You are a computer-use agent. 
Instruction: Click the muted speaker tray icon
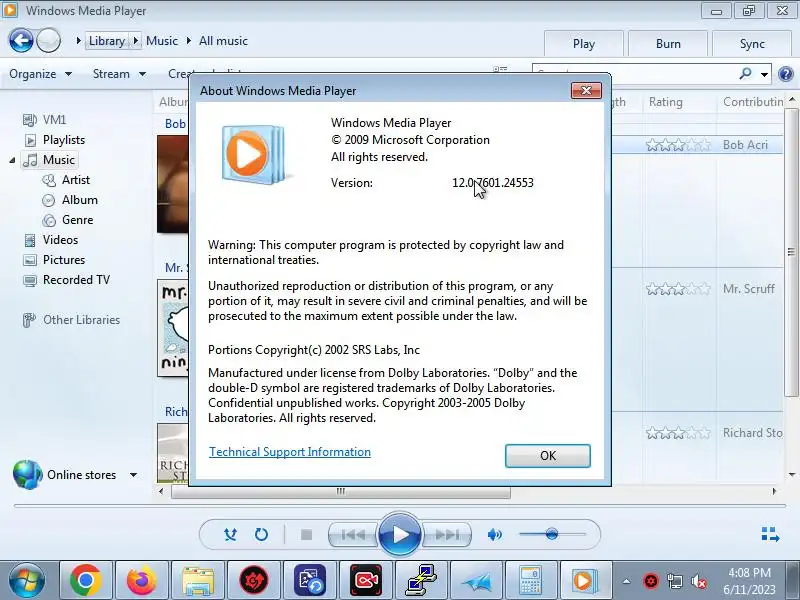tap(698, 581)
